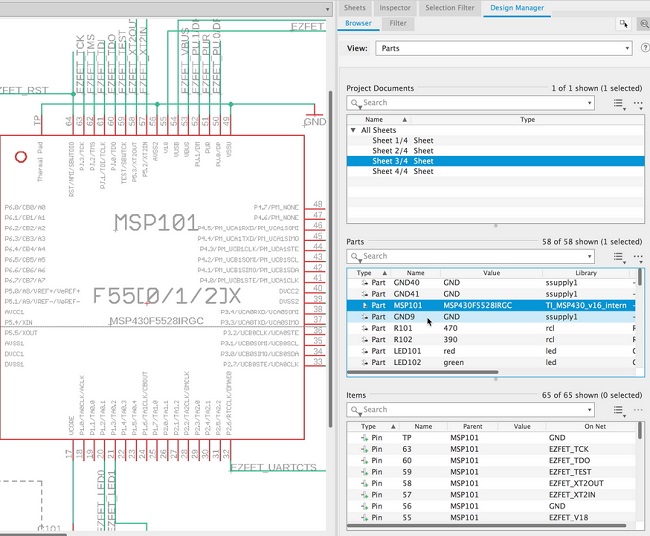This screenshot has height=536, width=650.
Task: Click the part icon in the GND40 row
Action: tap(364, 283)
